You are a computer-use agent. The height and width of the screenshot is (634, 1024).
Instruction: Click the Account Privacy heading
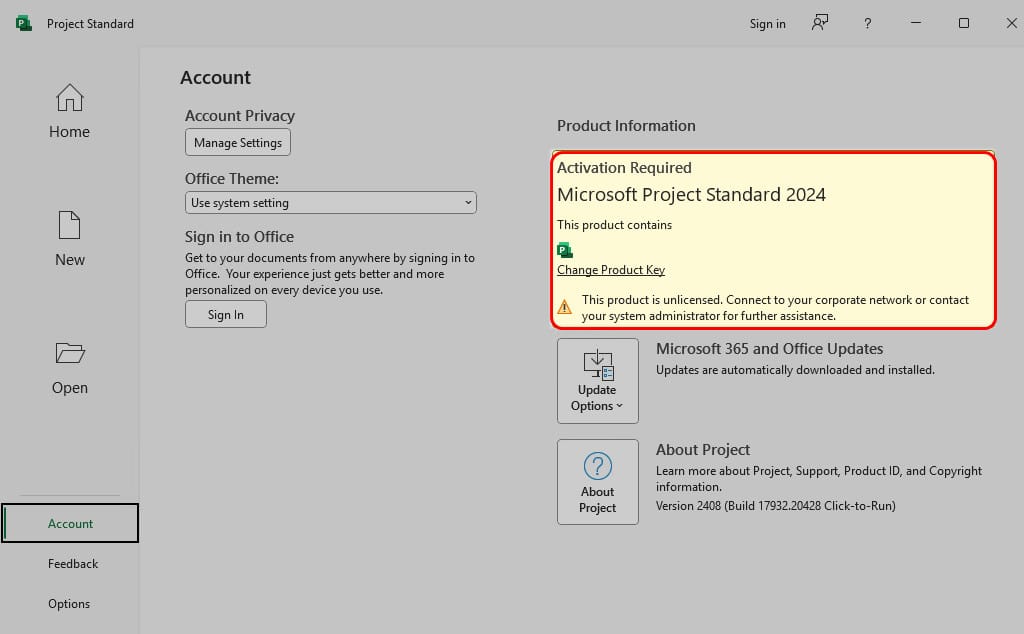(240, 116)
